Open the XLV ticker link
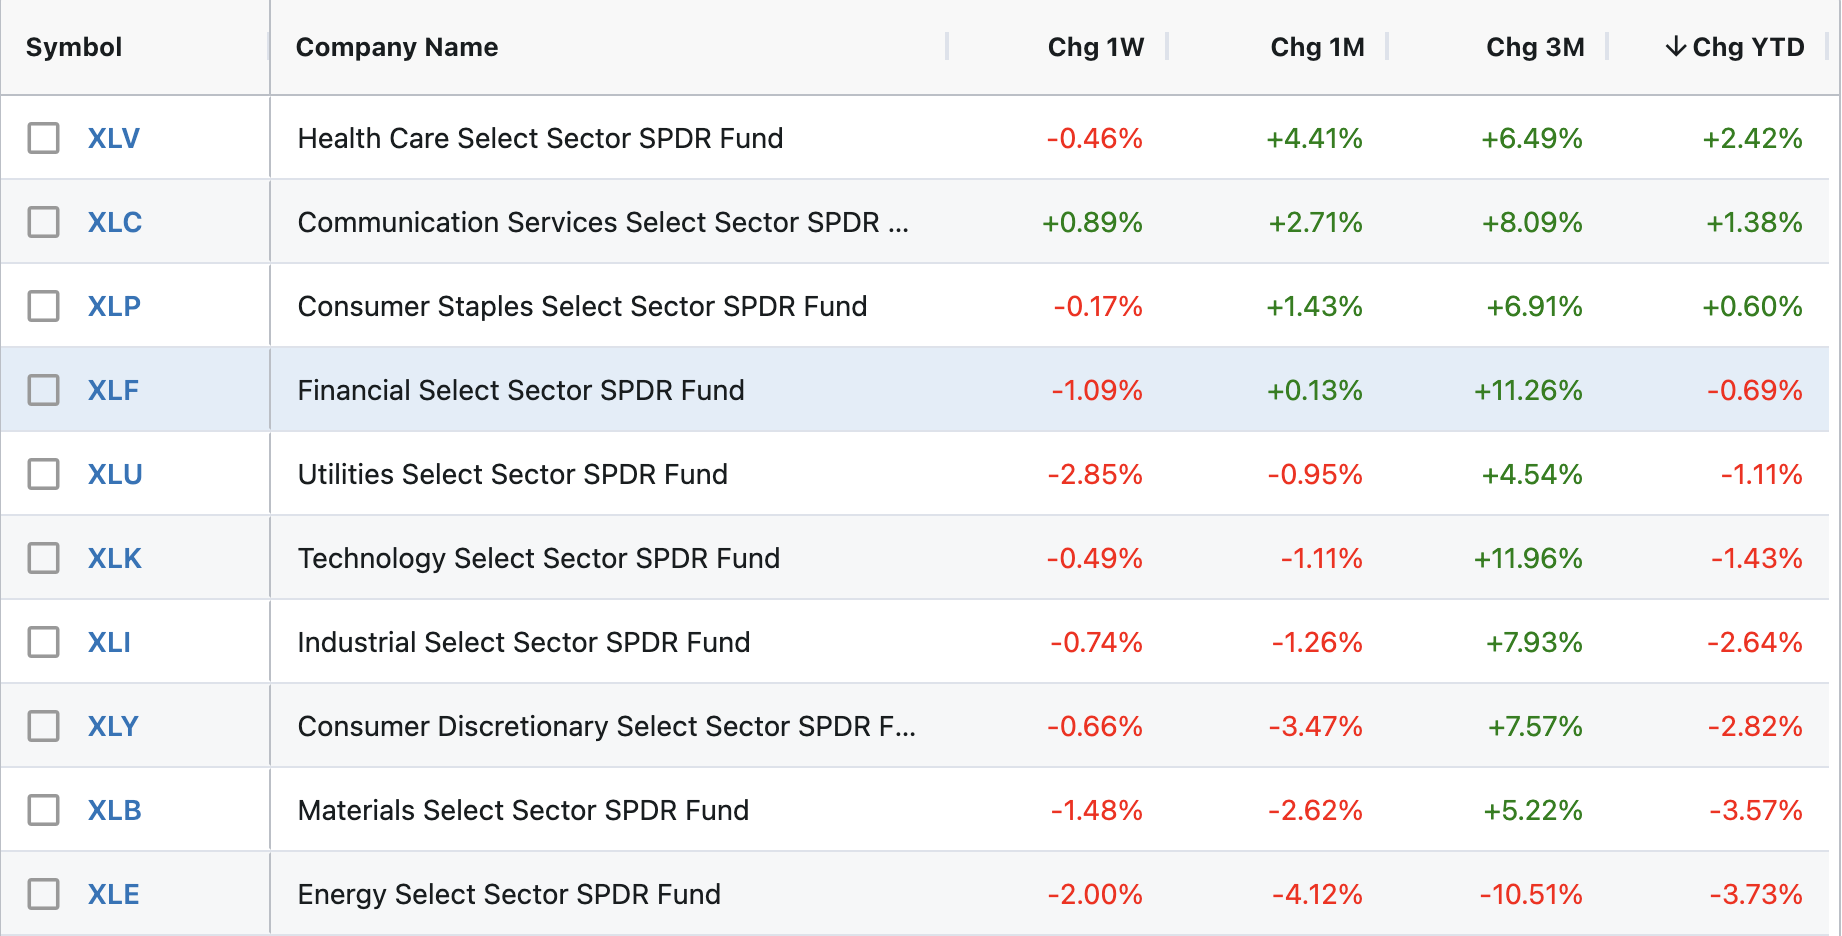The image size is (1842, 936). tap(113, 138)
